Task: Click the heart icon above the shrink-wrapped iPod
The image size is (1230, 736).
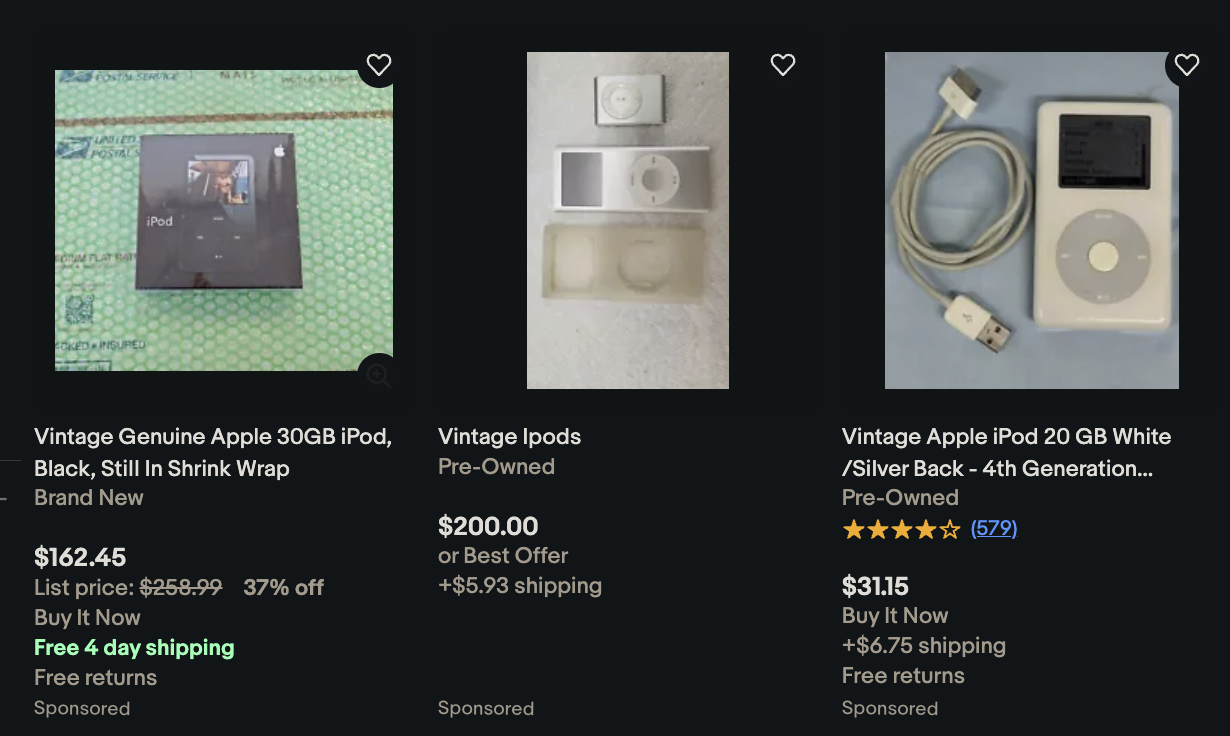Action: pos(378,64)
